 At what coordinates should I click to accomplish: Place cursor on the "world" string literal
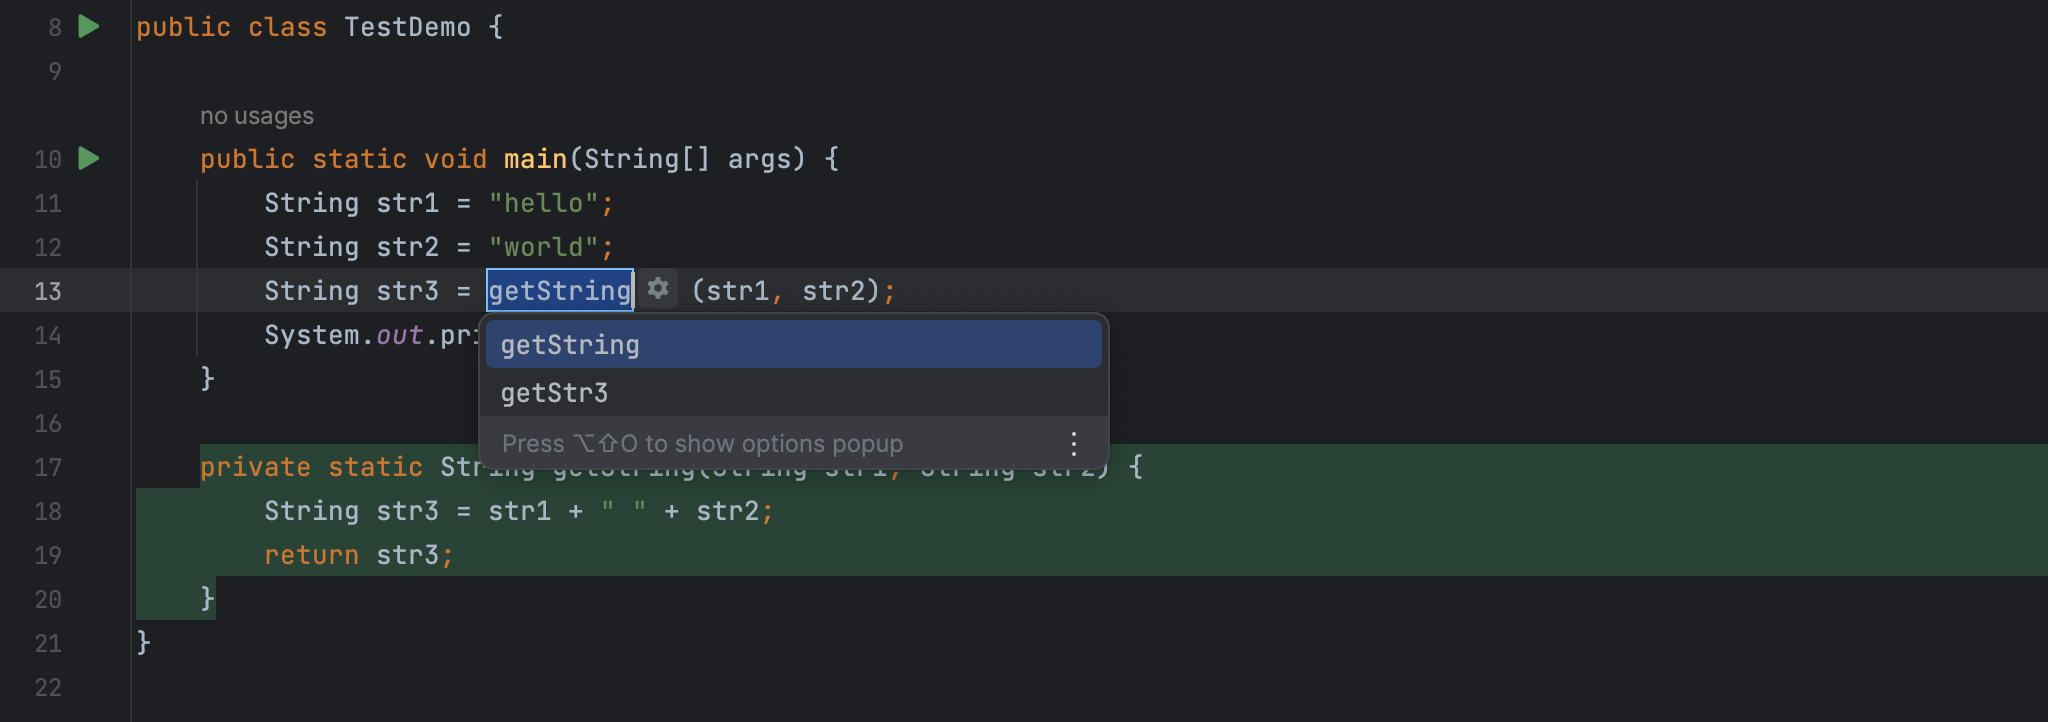[x=543, y=247]
